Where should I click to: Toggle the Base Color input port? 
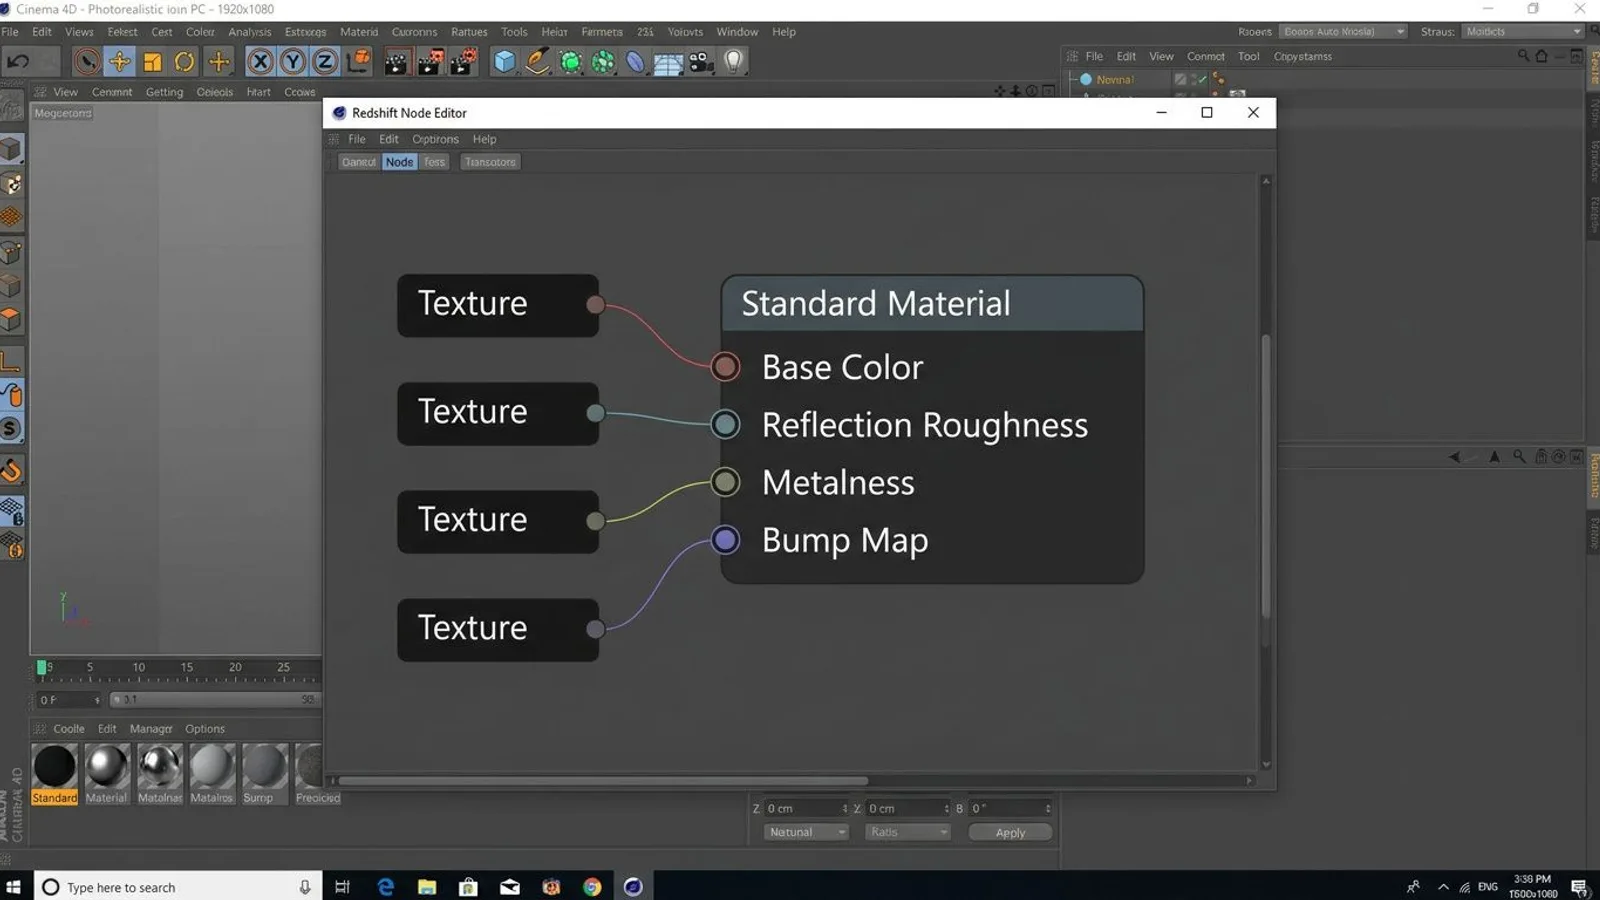pyautogui.click(x=725, y=367)
